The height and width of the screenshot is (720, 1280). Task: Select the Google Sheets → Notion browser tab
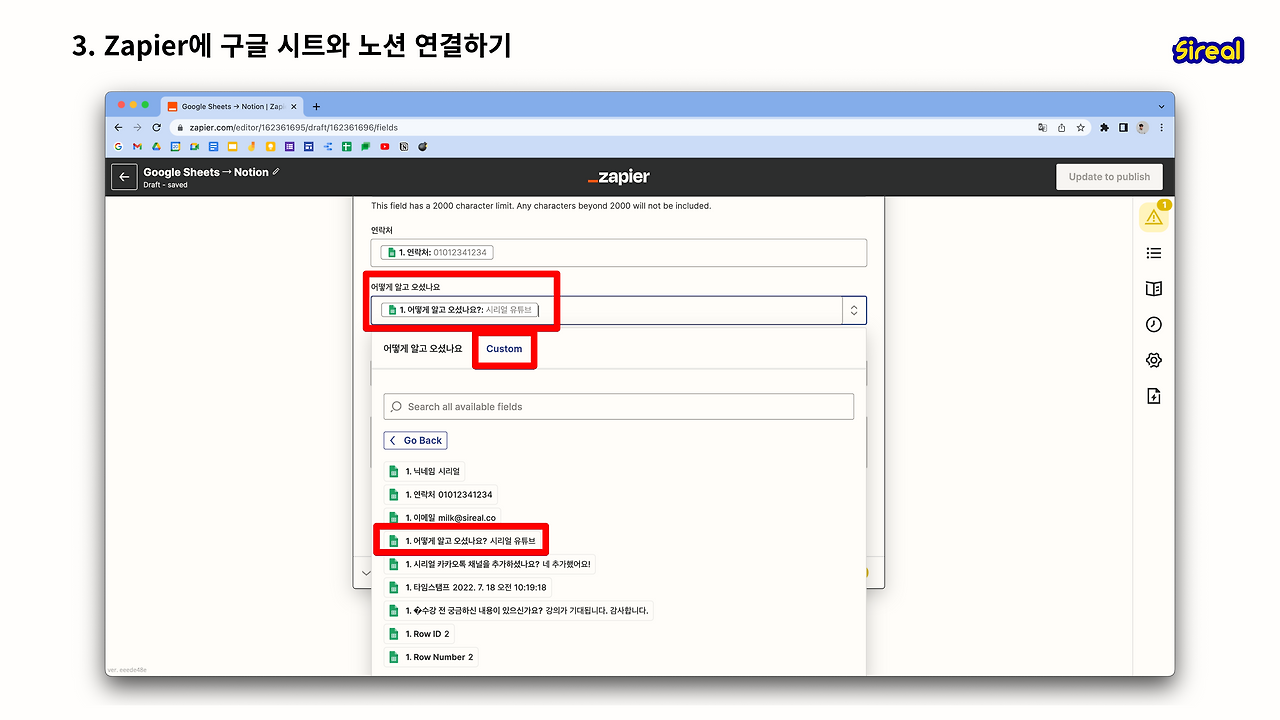(x=231, y=106)
